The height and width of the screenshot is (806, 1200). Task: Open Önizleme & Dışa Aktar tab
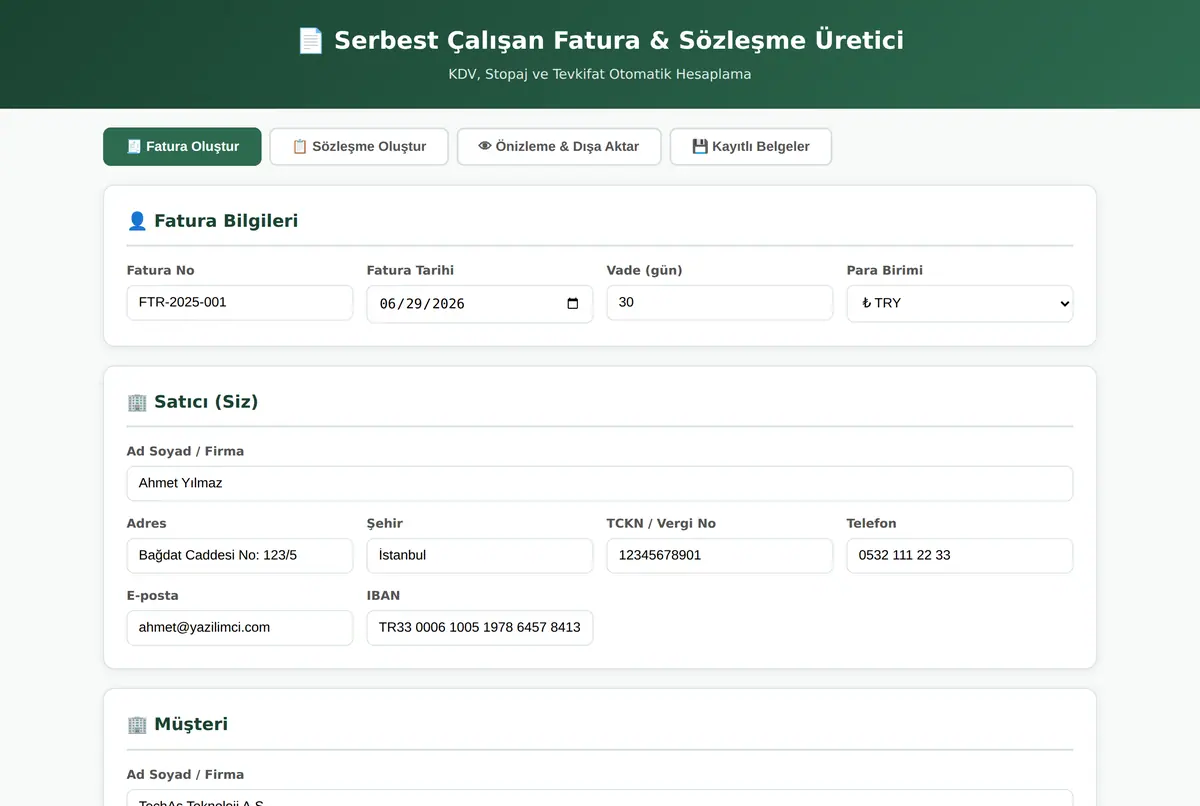(559, 146)
